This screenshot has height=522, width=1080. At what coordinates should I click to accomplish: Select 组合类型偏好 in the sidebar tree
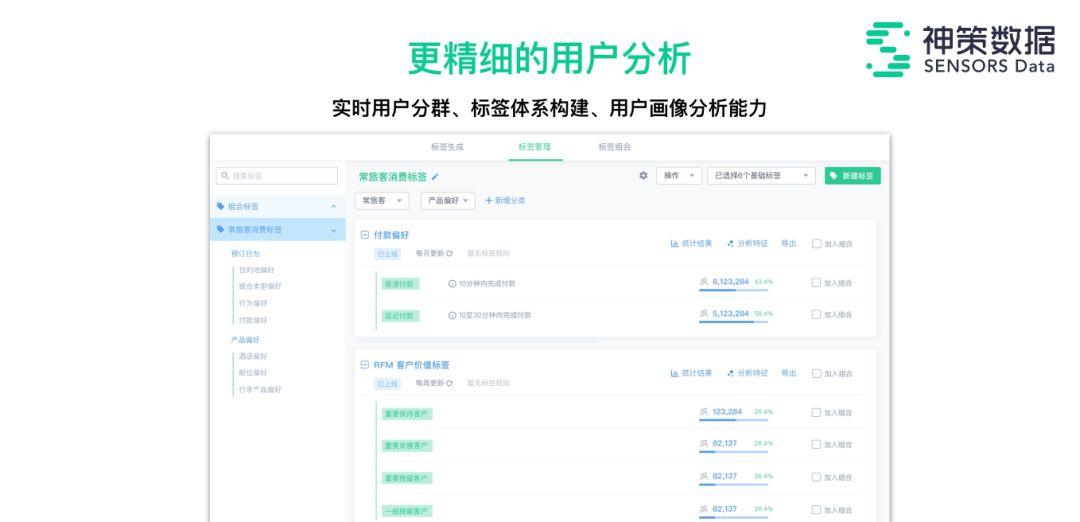[260, 286]
